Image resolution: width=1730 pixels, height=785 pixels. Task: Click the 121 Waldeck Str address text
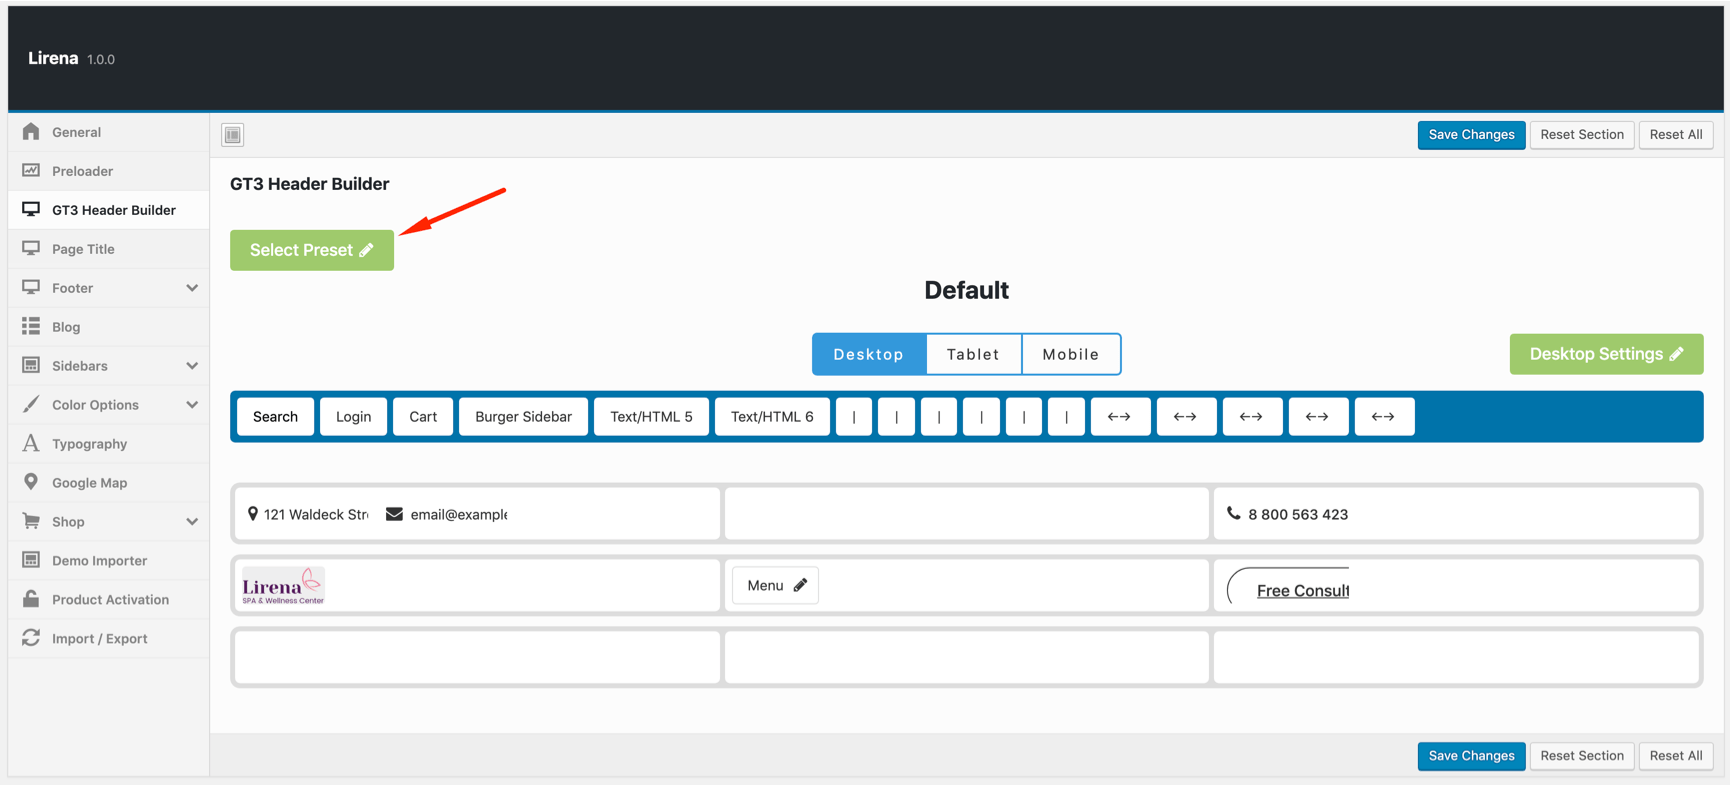tap(316, 515)
